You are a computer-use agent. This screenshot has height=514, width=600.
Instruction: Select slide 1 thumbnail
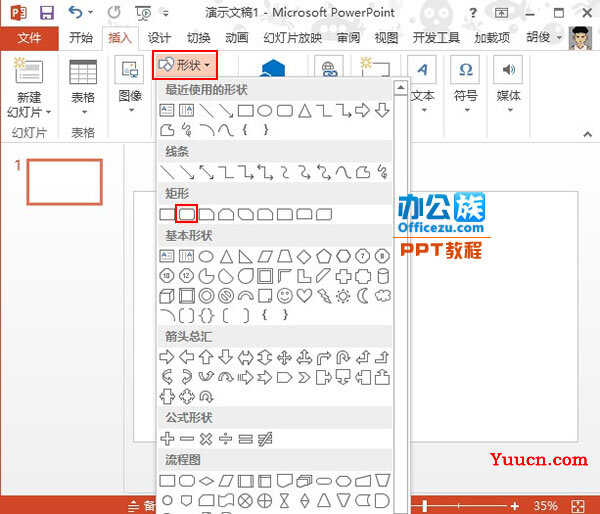pyautogui.click(x=64, y=182)
